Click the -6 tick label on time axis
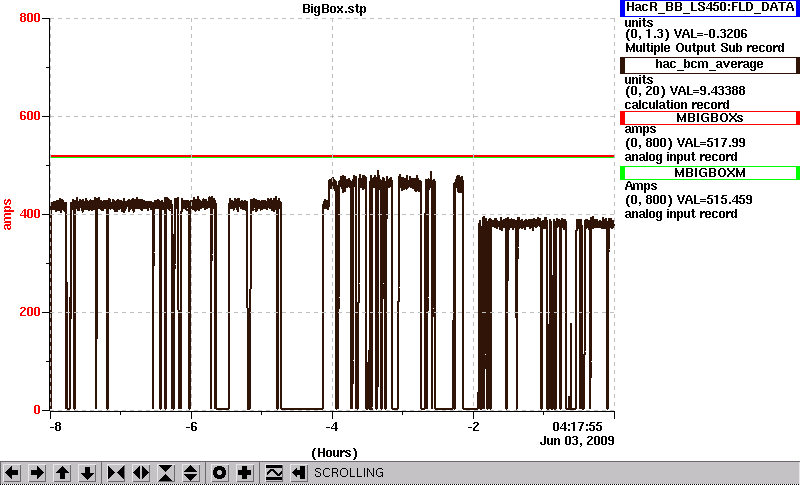The height and width of the screenshot is (485, 800). 191,426
